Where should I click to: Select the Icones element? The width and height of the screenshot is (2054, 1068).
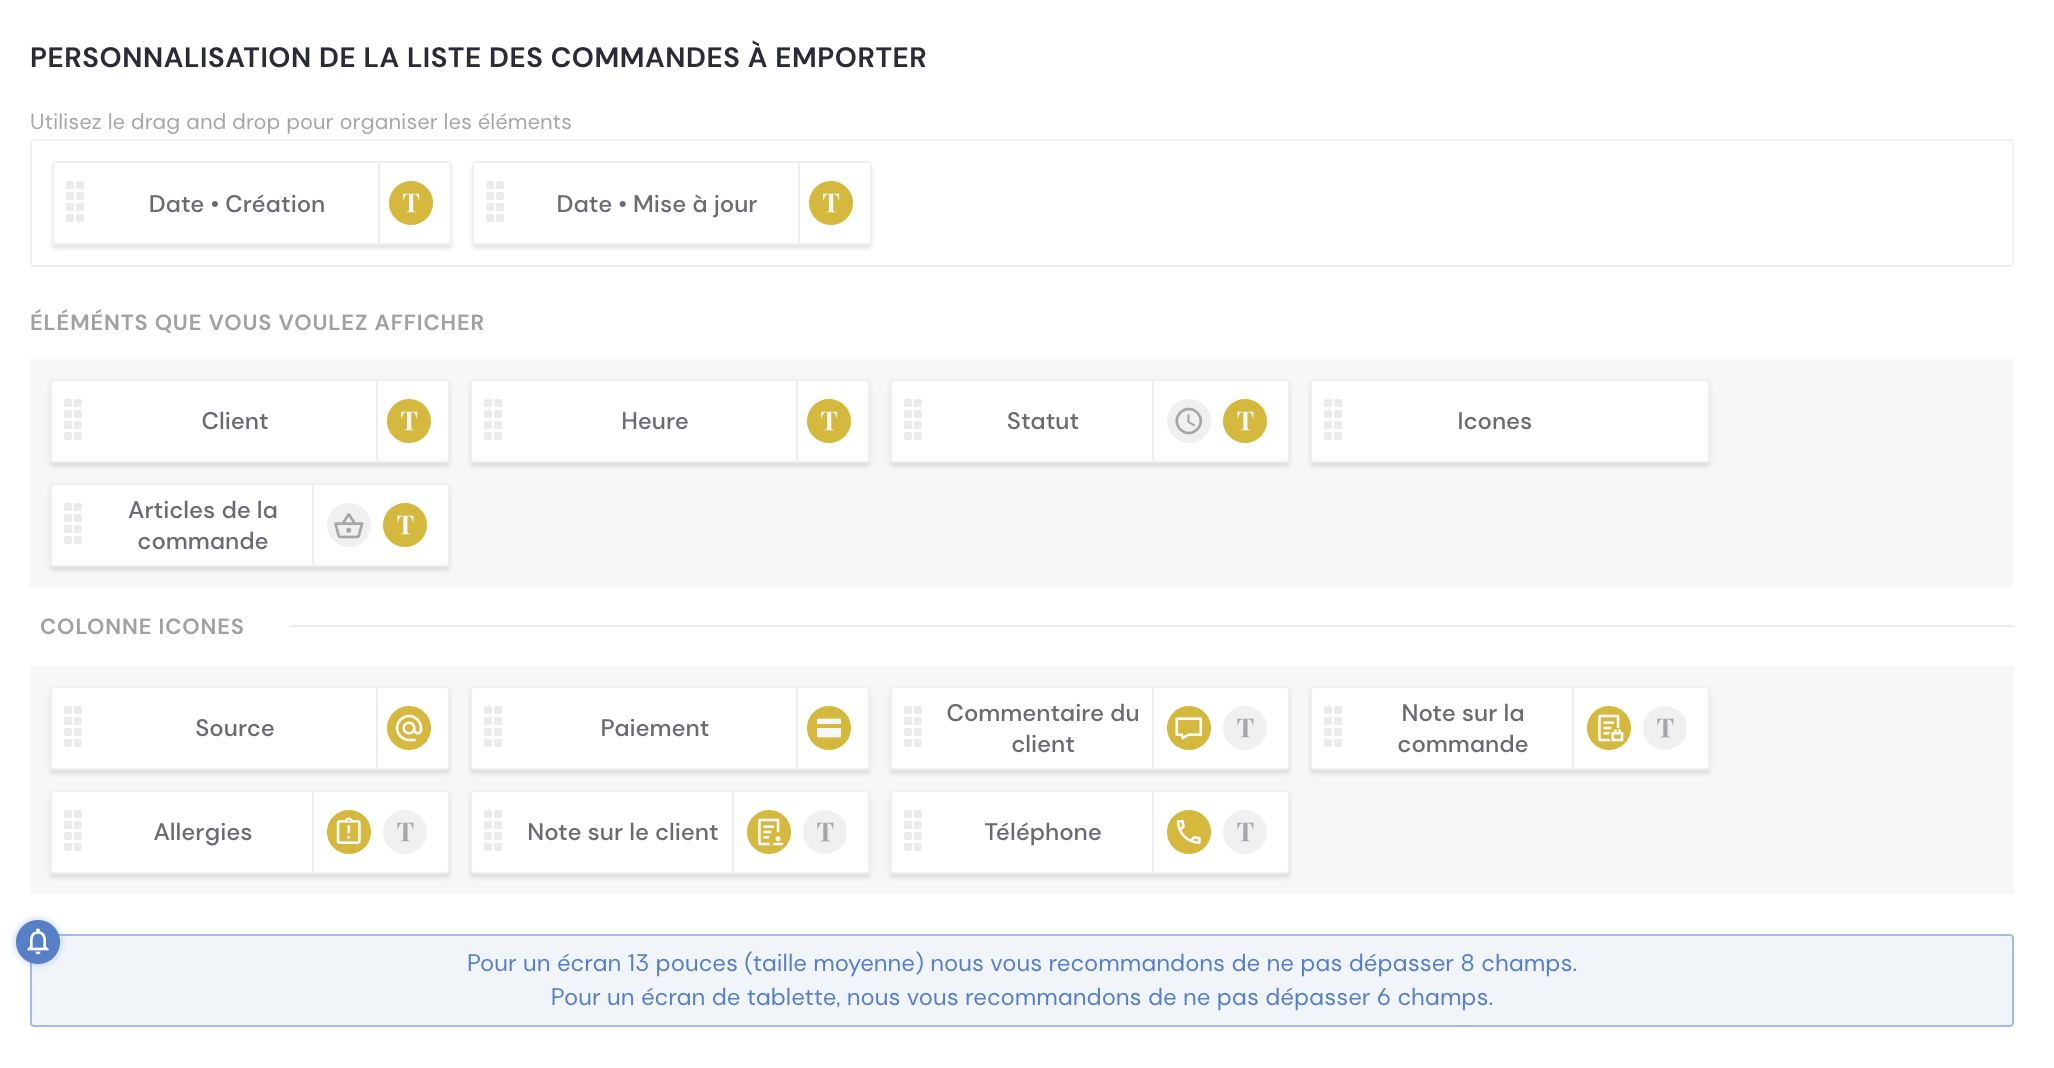click(1494, 421)
